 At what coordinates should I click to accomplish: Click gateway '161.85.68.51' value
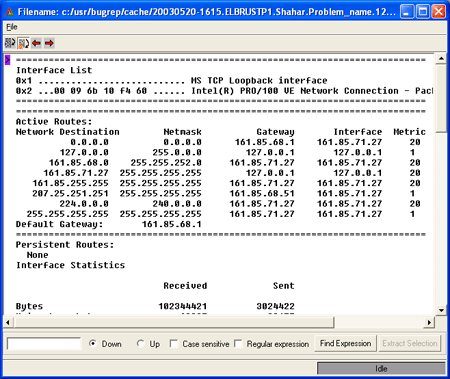pyautogui.click(x=262, y=194)
